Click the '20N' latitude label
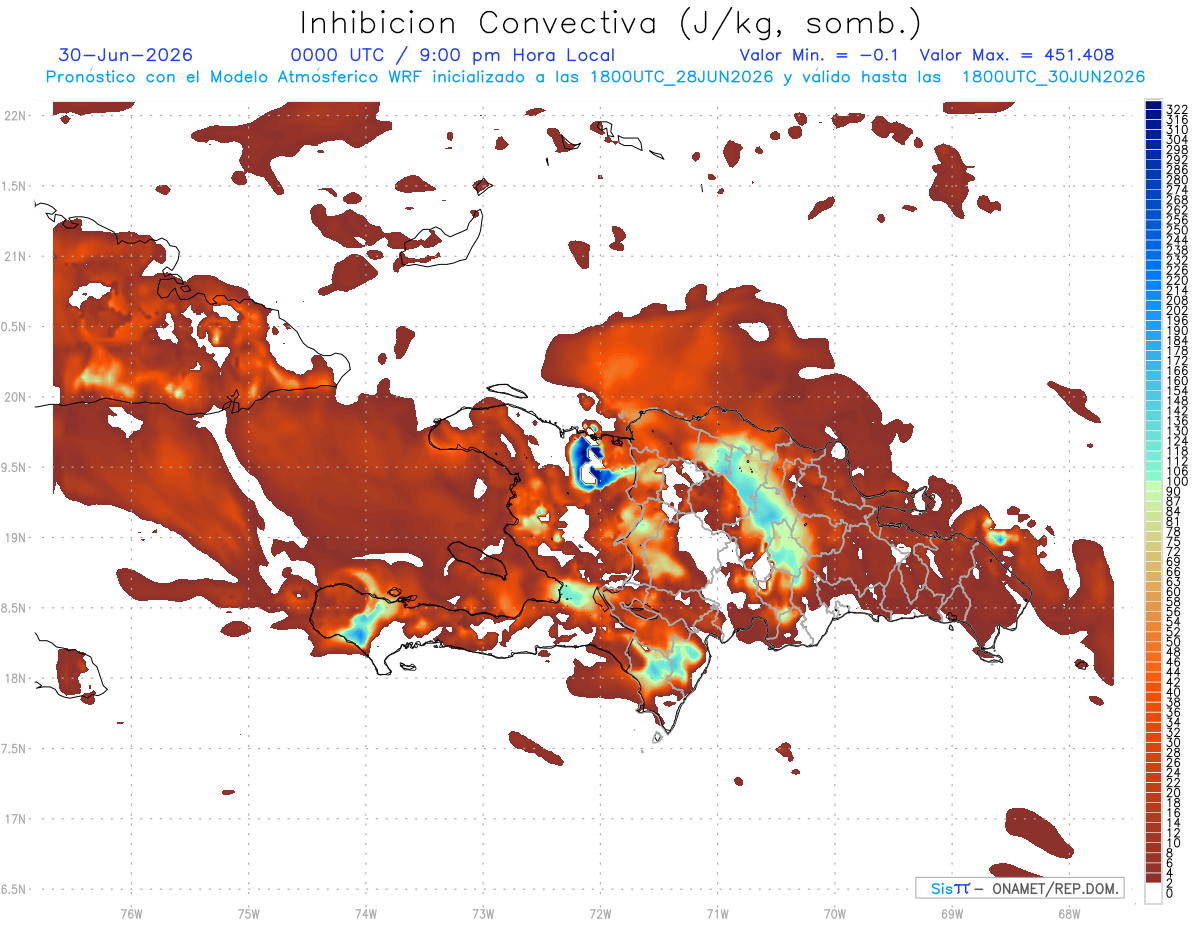 pyautogui.click(x=15, y=397)
